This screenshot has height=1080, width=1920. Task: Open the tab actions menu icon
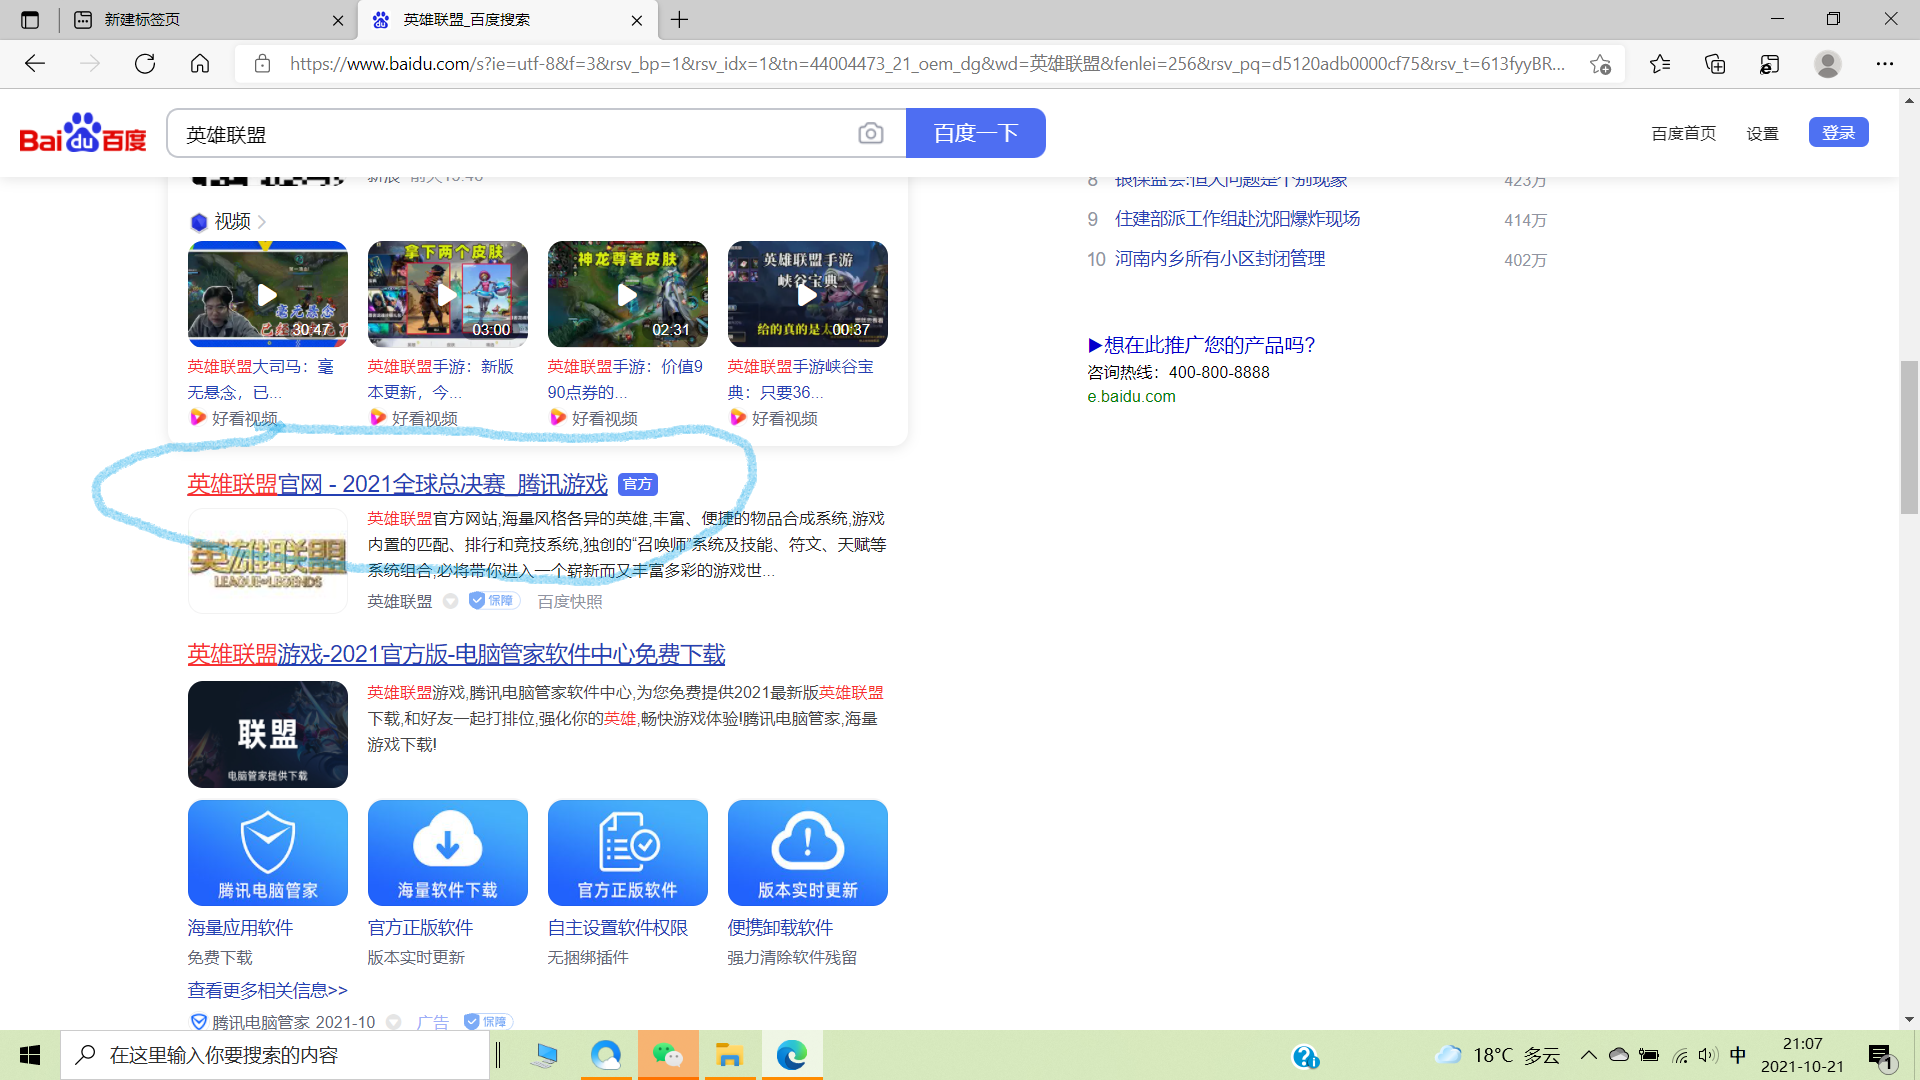(x=30, y=20)
